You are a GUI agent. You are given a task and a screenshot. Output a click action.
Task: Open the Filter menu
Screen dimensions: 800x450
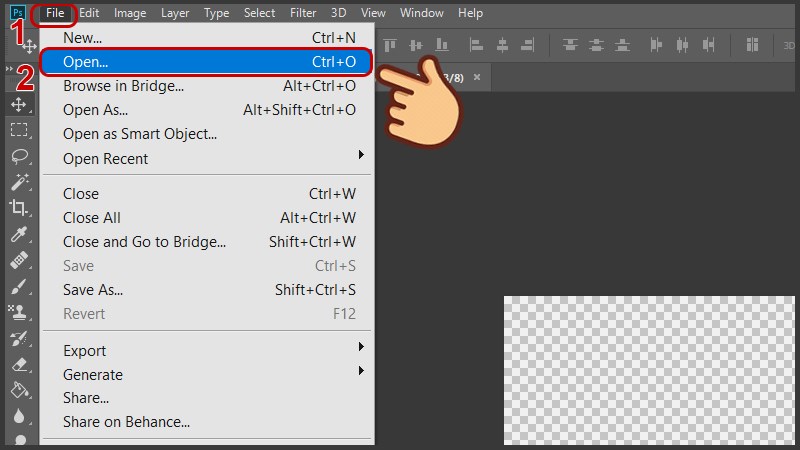pos(303,13)
